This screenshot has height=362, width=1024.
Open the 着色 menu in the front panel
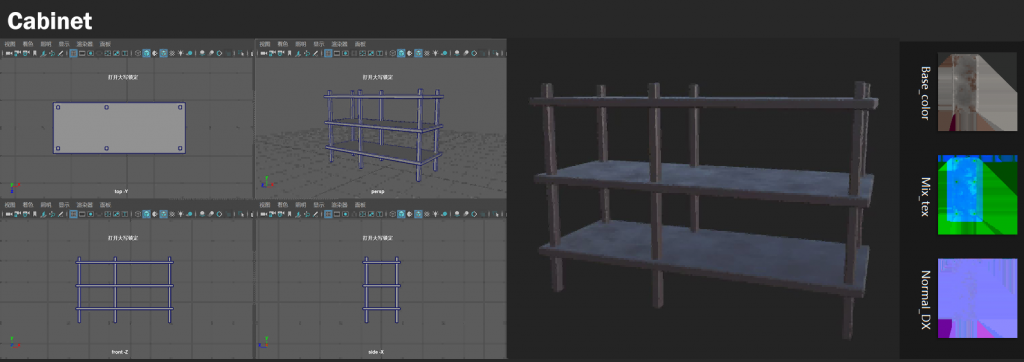click(28, 205)
